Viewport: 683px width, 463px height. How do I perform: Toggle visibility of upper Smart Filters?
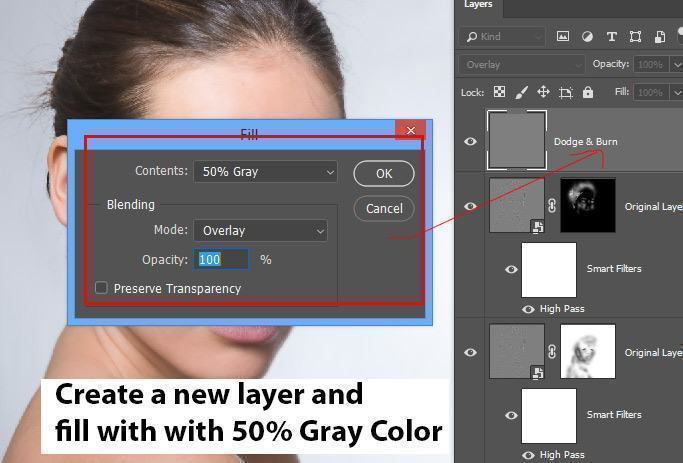tap(511, 269)
